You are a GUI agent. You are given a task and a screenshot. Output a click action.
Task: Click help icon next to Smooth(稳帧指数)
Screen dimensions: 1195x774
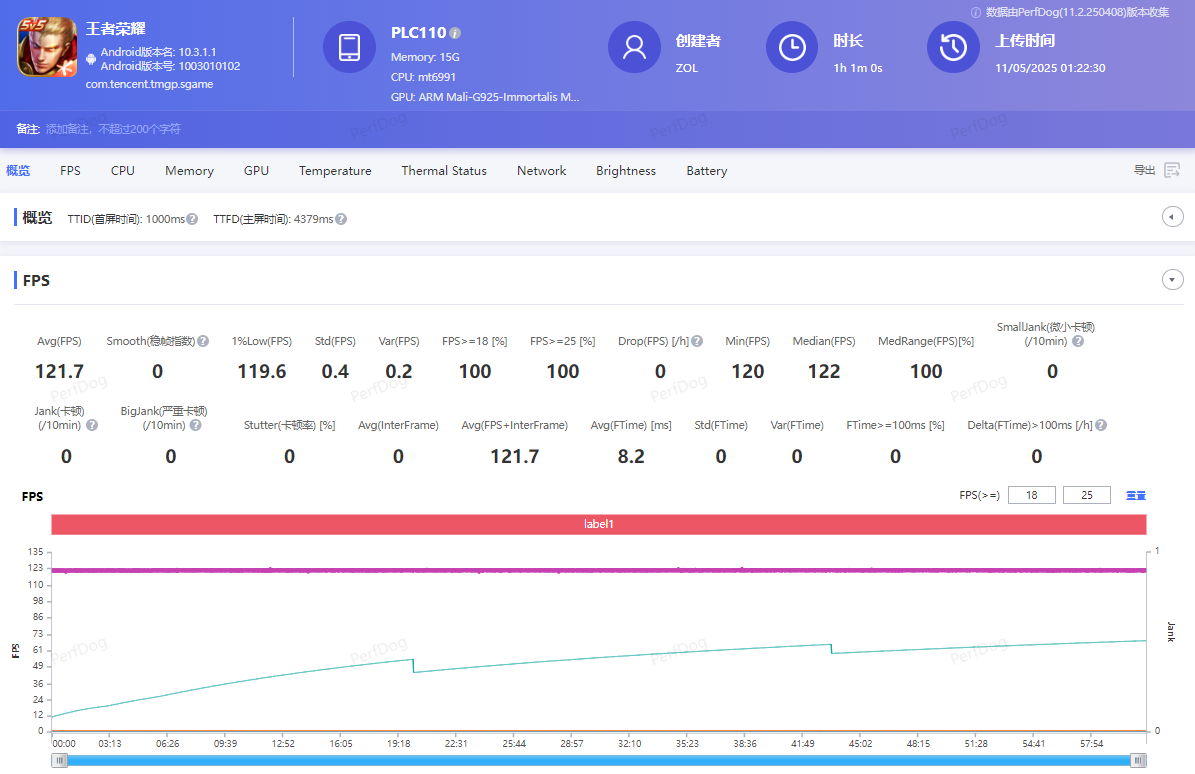click(x=203, y=341)
